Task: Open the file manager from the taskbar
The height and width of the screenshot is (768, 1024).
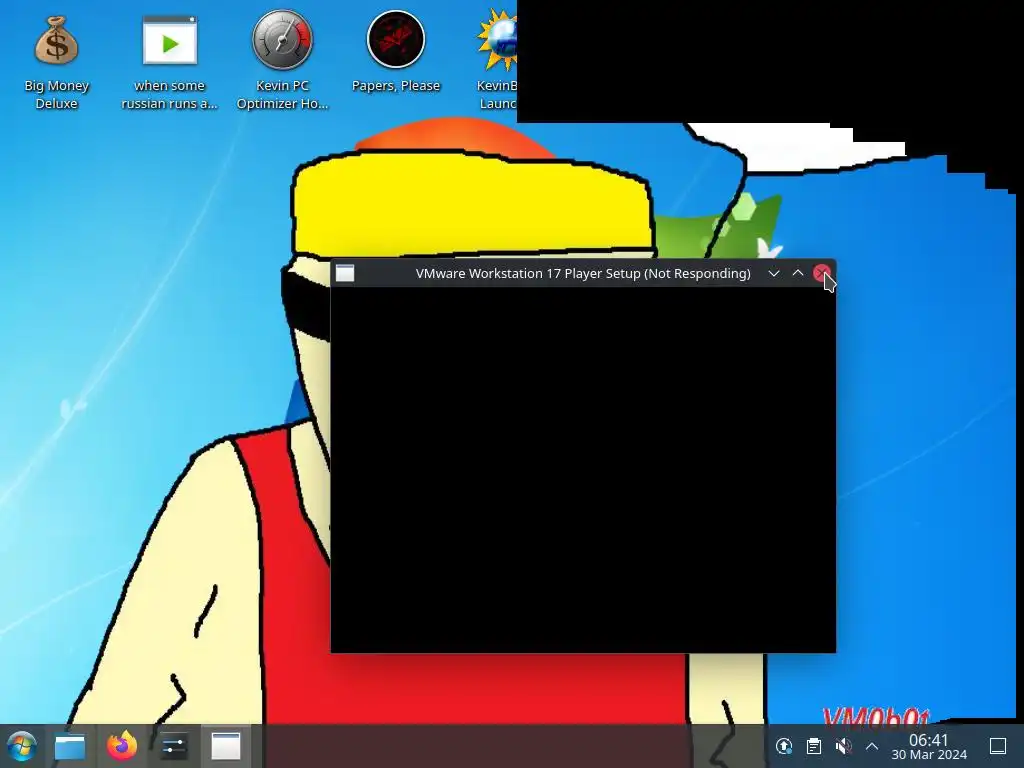Action: tap(70, 746)
